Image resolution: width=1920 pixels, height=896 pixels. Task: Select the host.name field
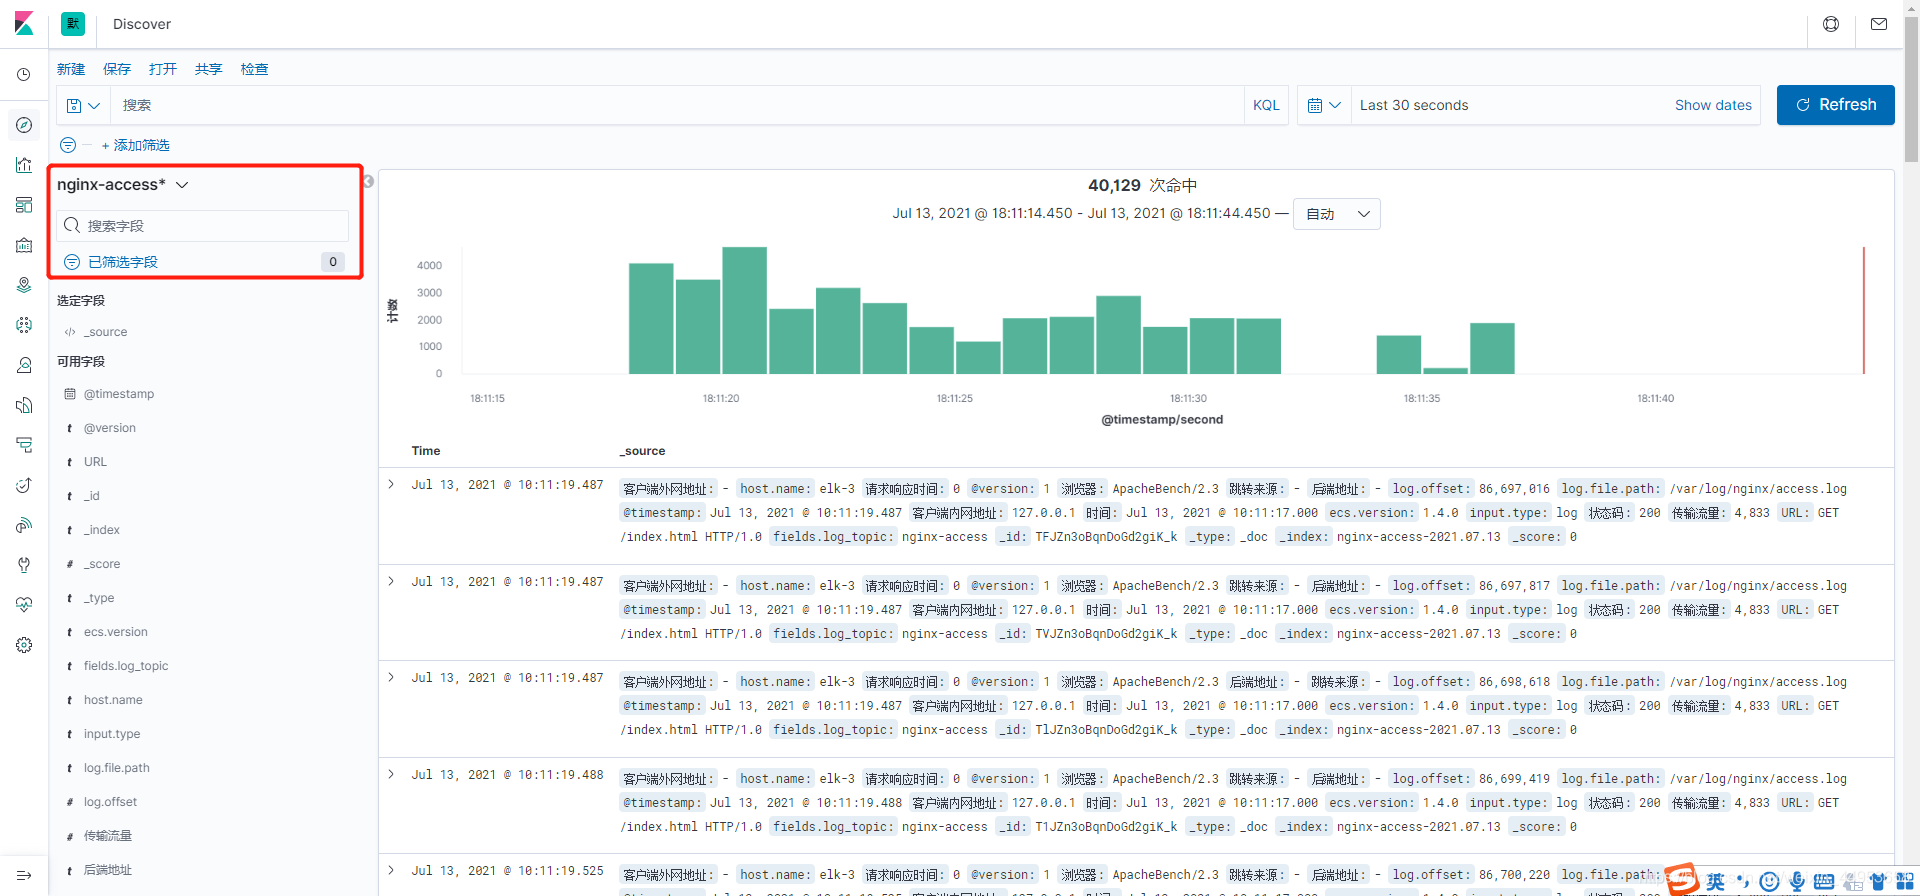tap(113, 700)
